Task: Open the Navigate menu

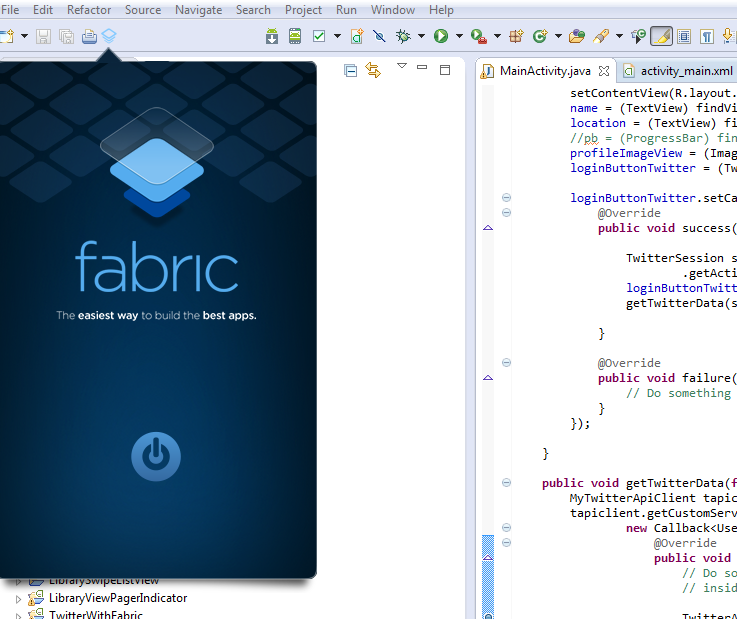Action: click(x=198, y=10)
